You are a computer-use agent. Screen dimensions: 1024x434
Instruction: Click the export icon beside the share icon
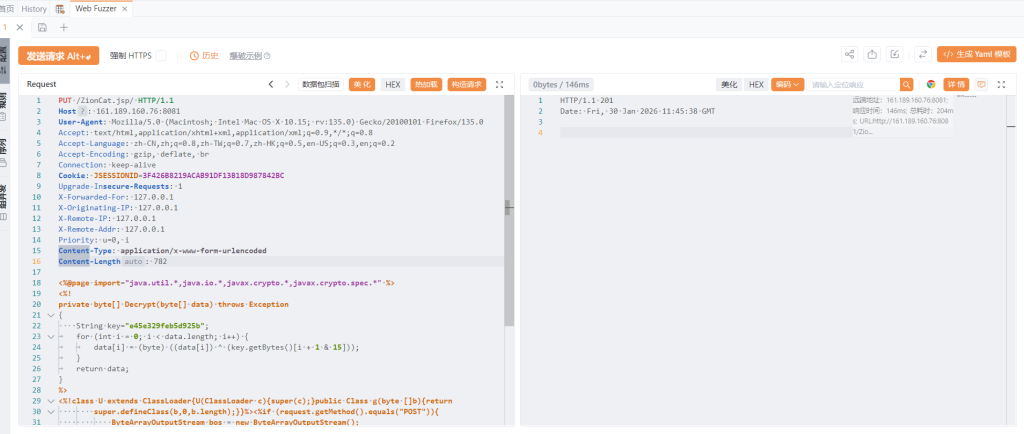coord(872,55)
